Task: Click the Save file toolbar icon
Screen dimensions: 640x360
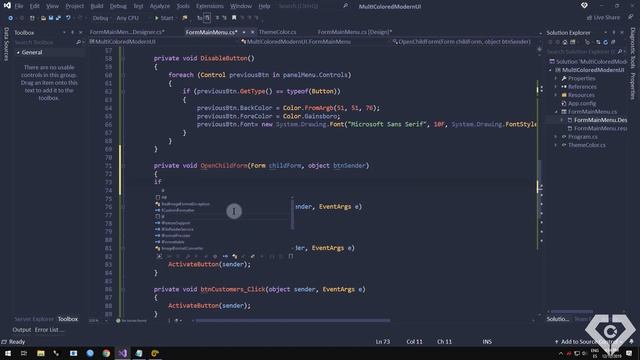Action: [51, 18]
